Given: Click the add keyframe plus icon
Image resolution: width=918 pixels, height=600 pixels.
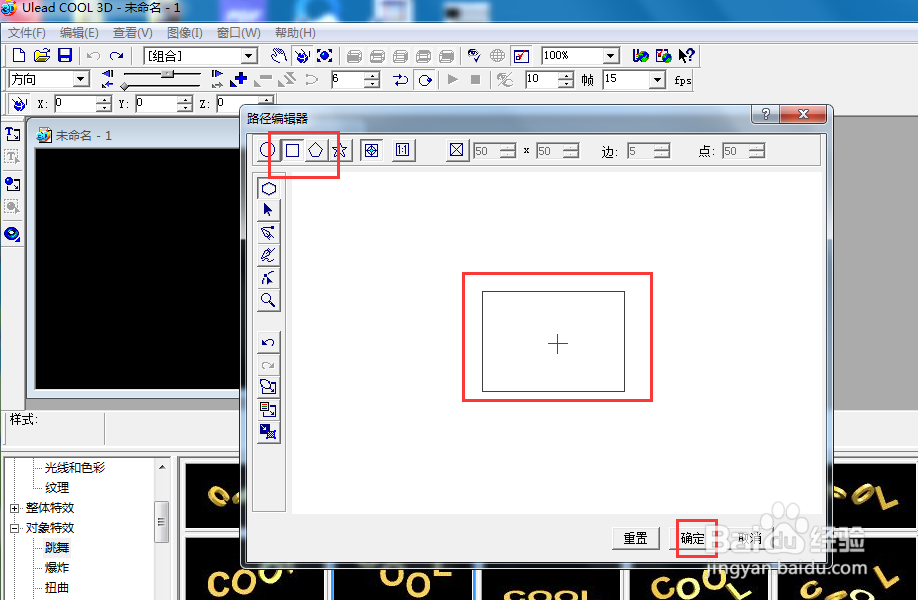Looking at the screenshot, I should coord(239,79).
